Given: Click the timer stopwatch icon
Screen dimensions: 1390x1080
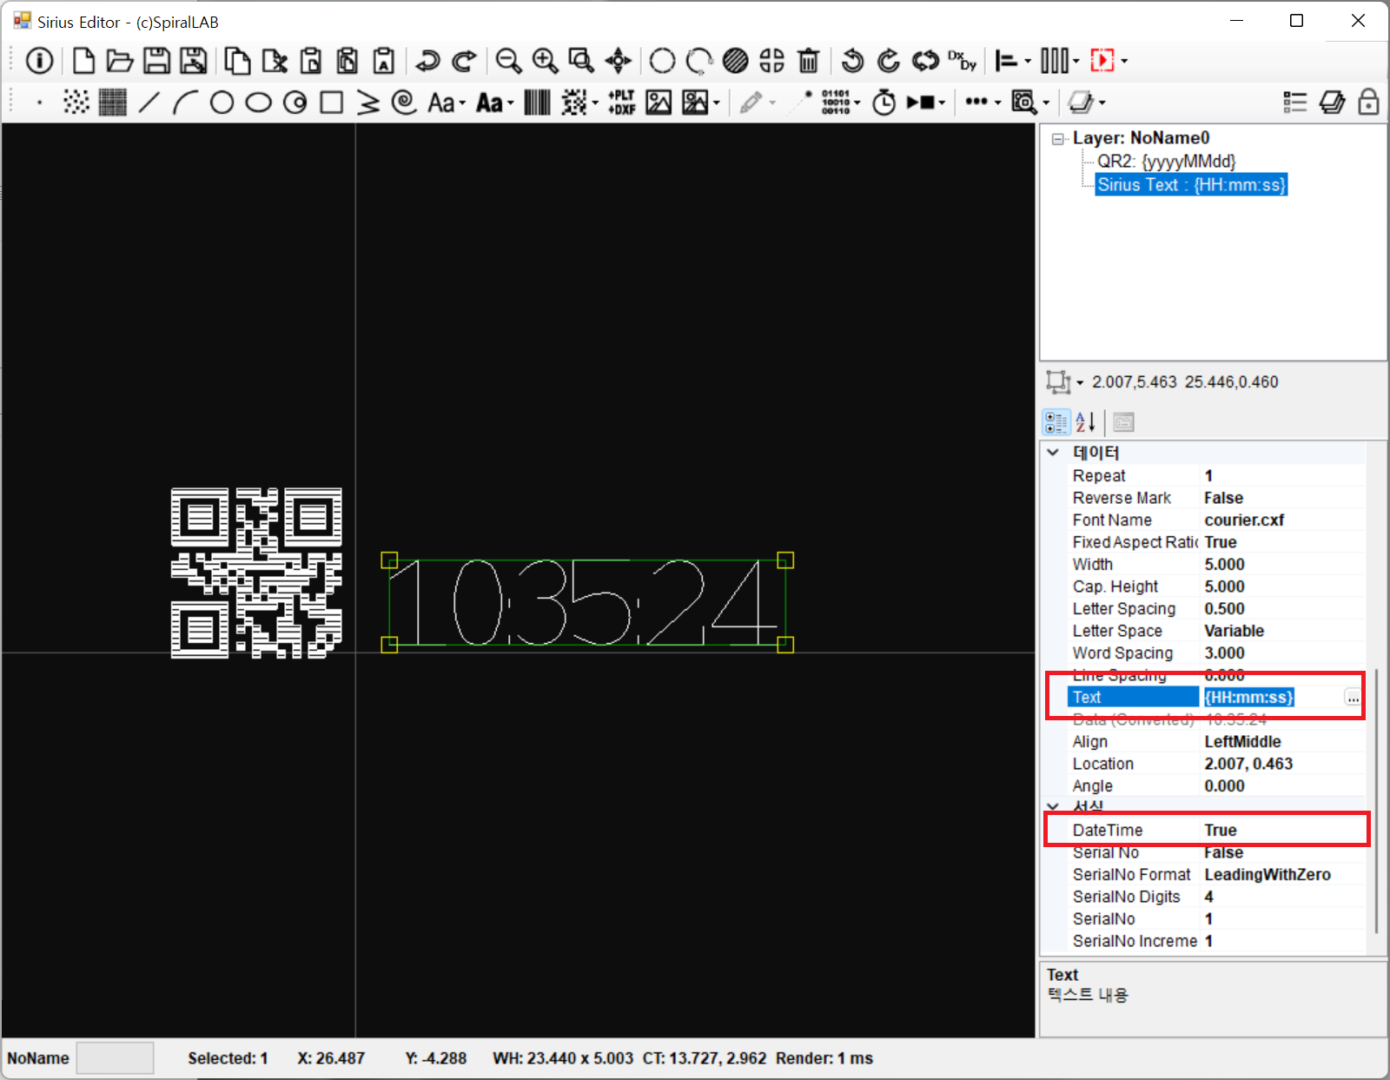Looking at the screenshot, I should (x=884, y=102).
